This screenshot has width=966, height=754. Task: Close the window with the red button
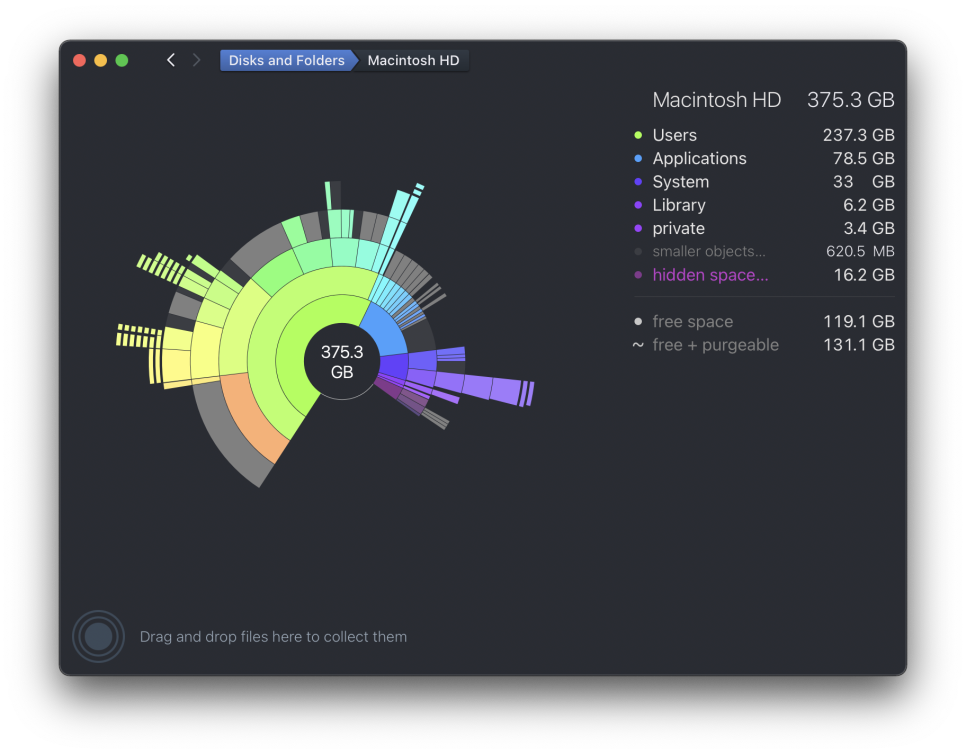[79, 60]
